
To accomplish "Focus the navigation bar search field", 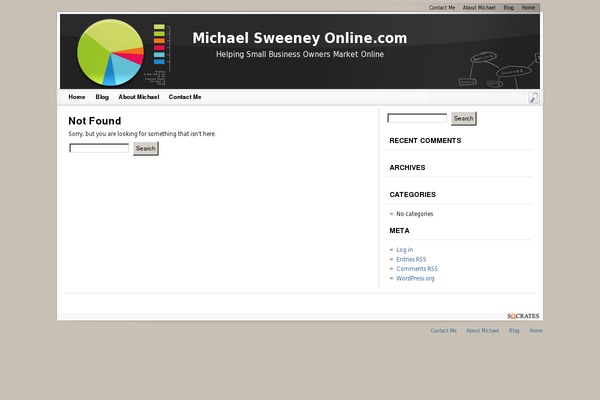I will 478,98.
